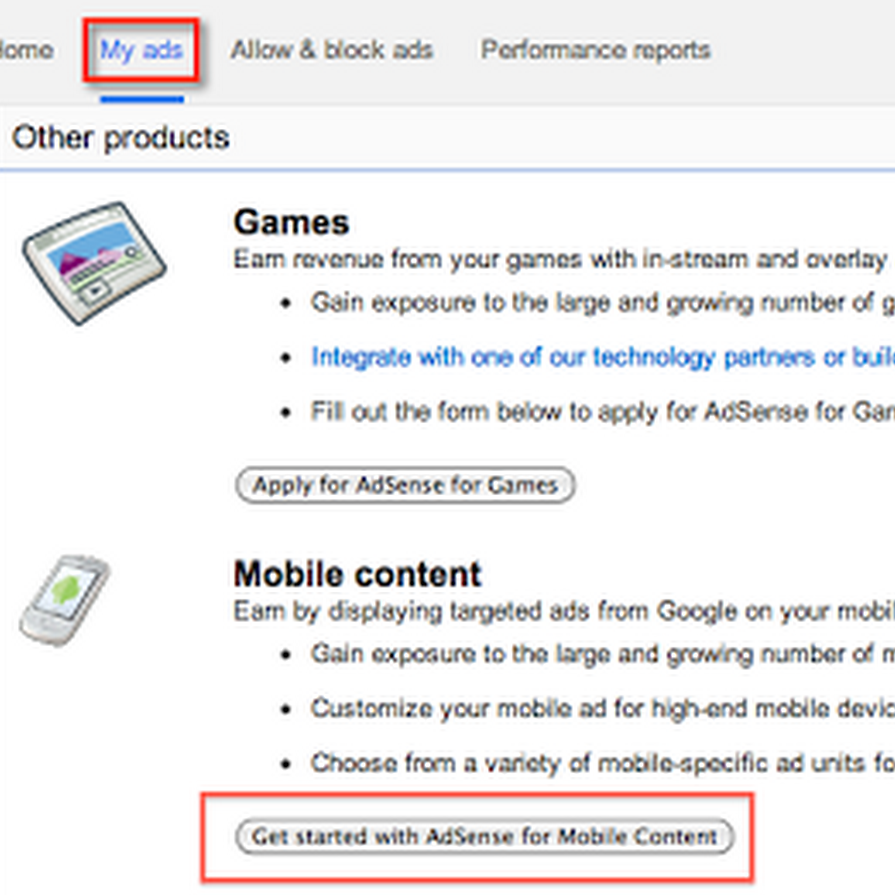
Task: Click Get started with AdSense for Mobile Content
Action: coord(484,836)
